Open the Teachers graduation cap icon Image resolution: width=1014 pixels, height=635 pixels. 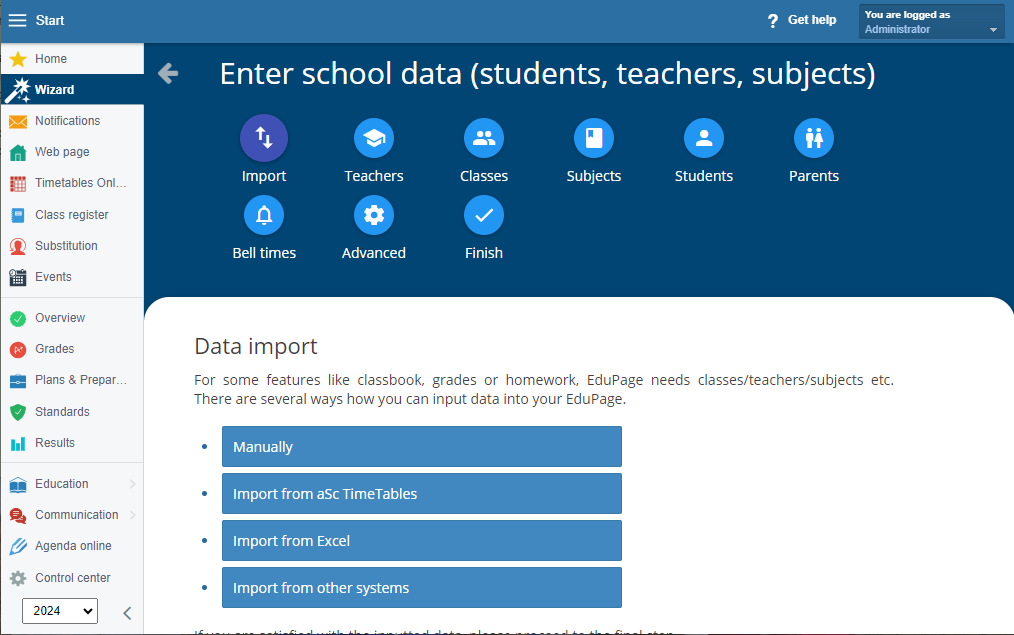pyautogui.click(x=374, y=138)
